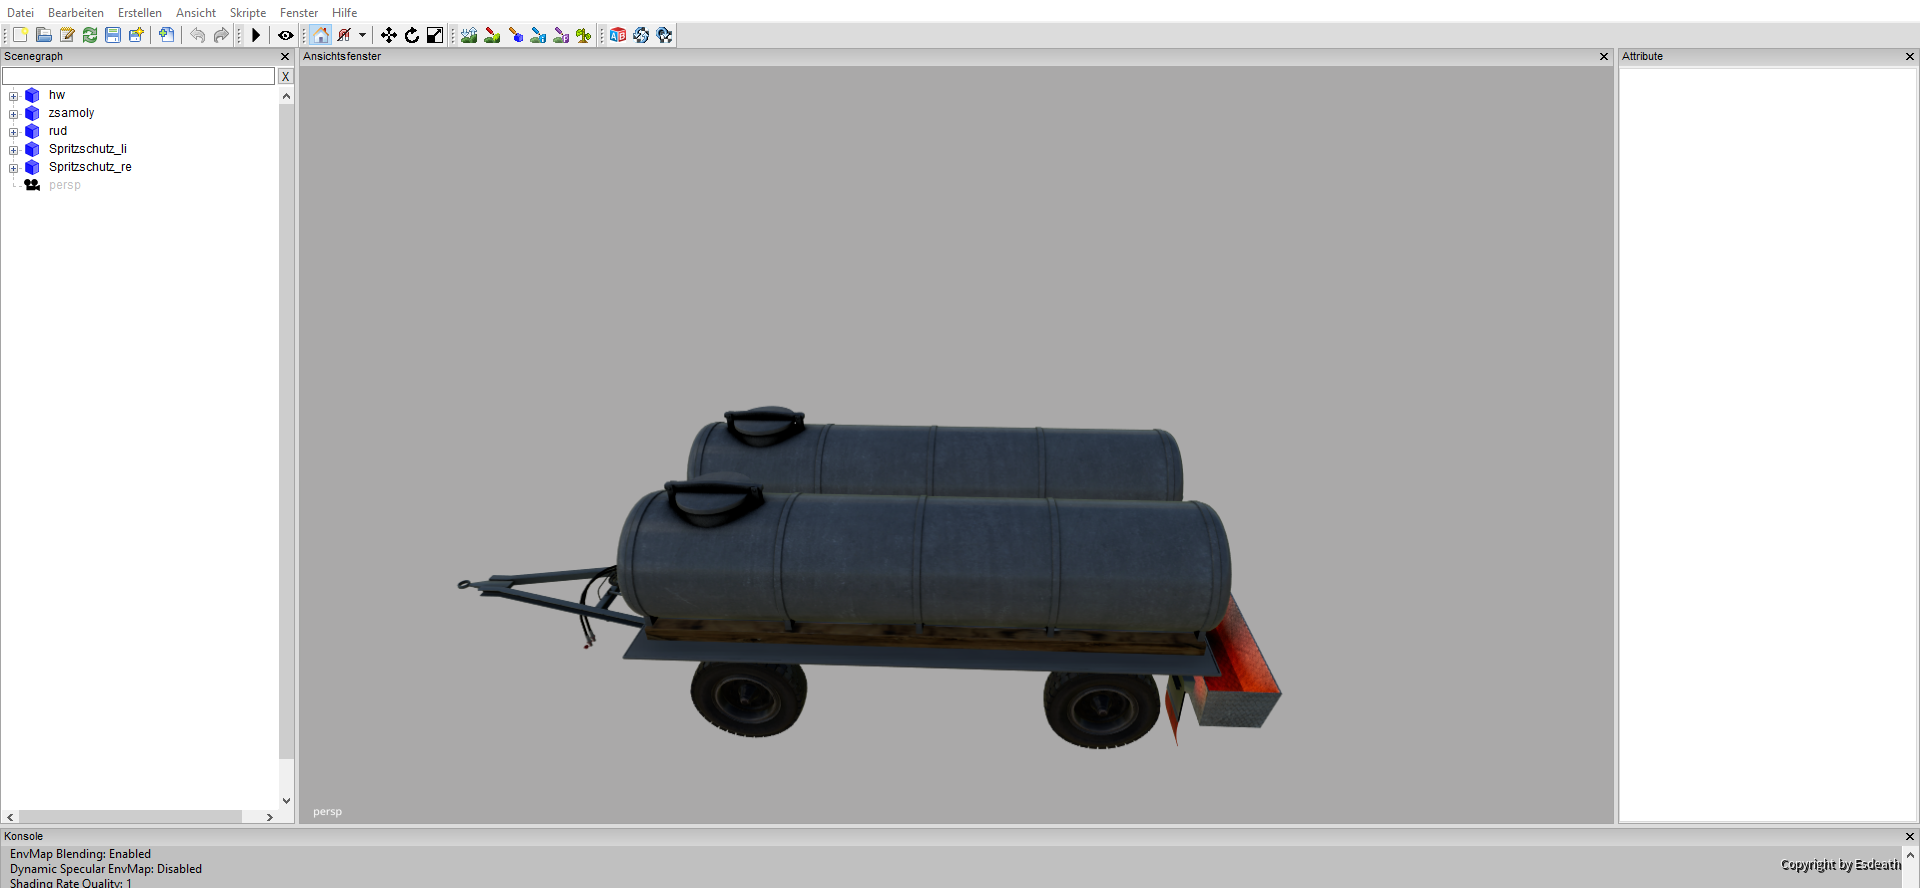
Task: Click the Scenegraph search input field
Action: point(138,76)
